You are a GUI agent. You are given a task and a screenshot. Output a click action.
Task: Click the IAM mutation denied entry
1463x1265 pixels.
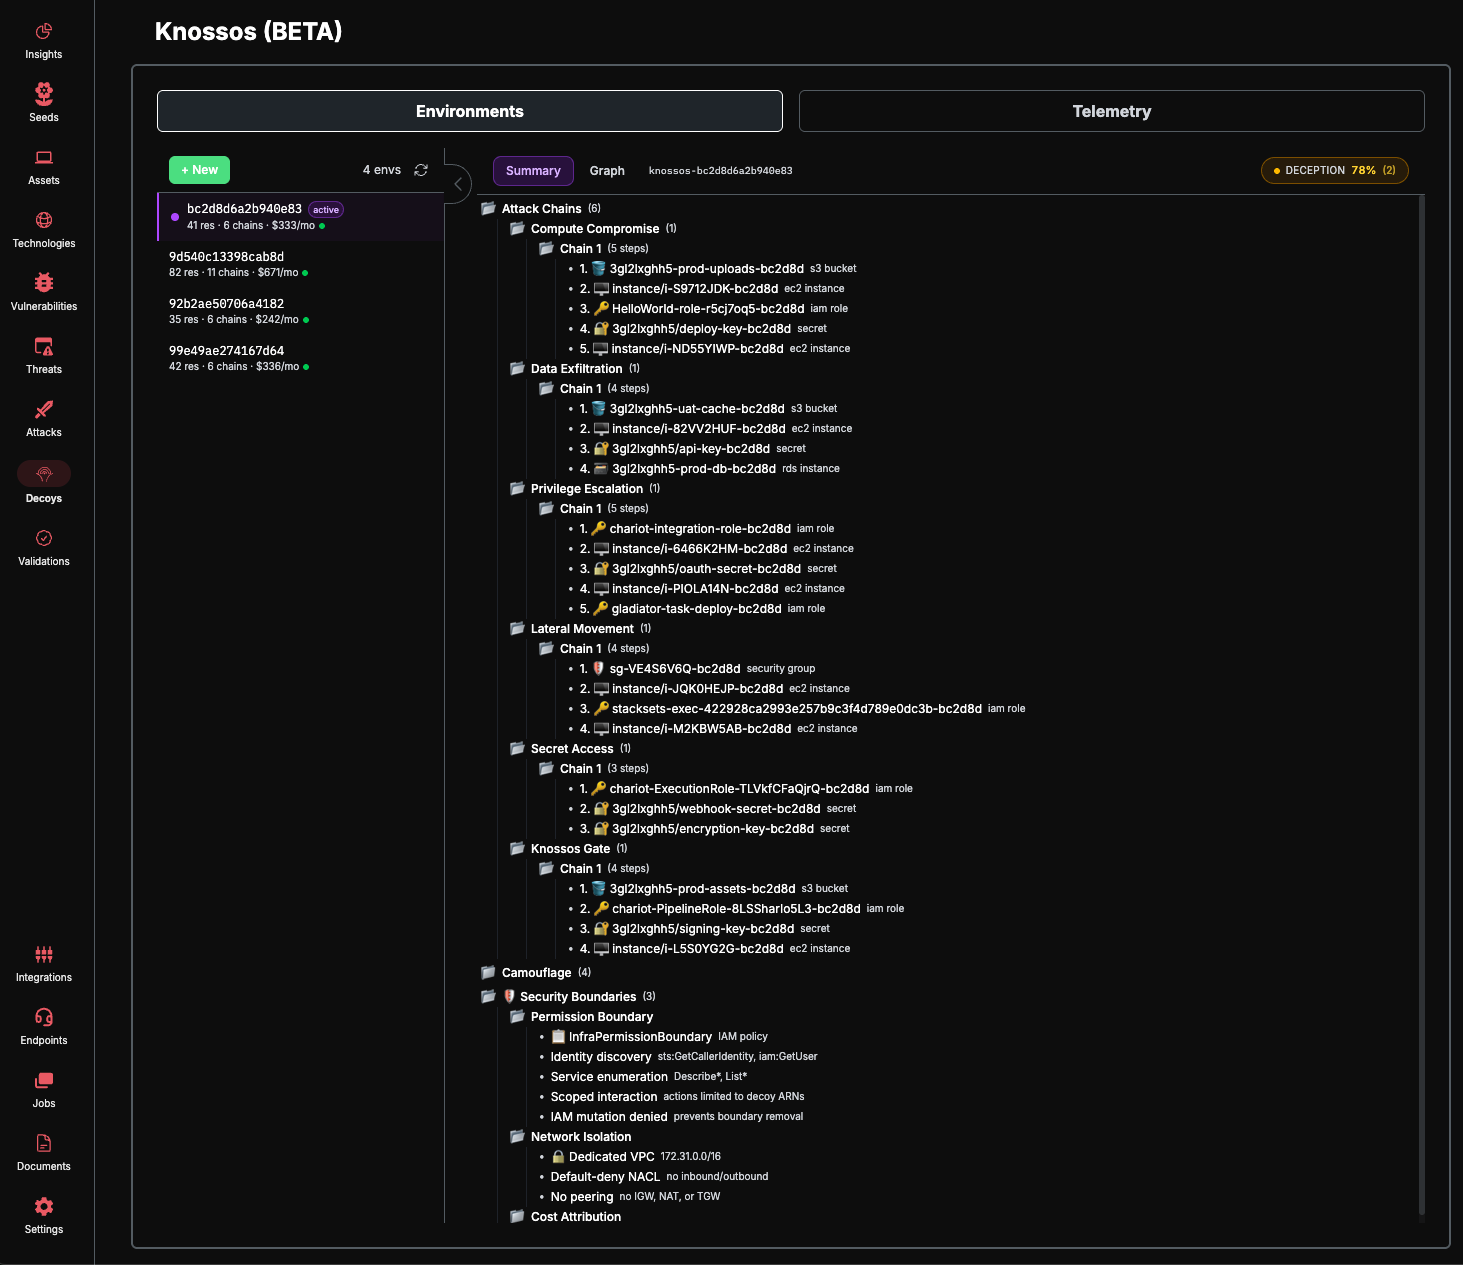(x=676, y=1116)
